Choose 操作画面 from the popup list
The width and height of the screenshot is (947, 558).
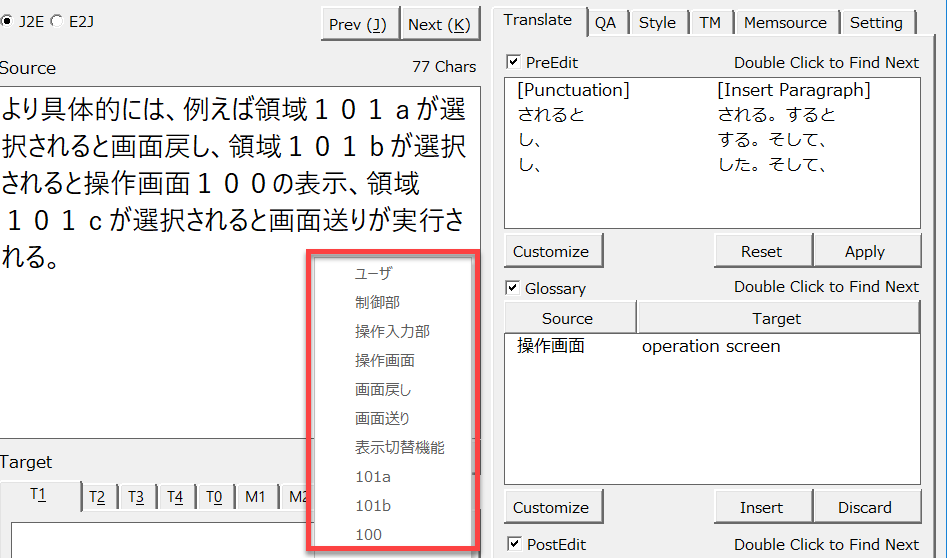pyautogui.click(x=384, y=360)
